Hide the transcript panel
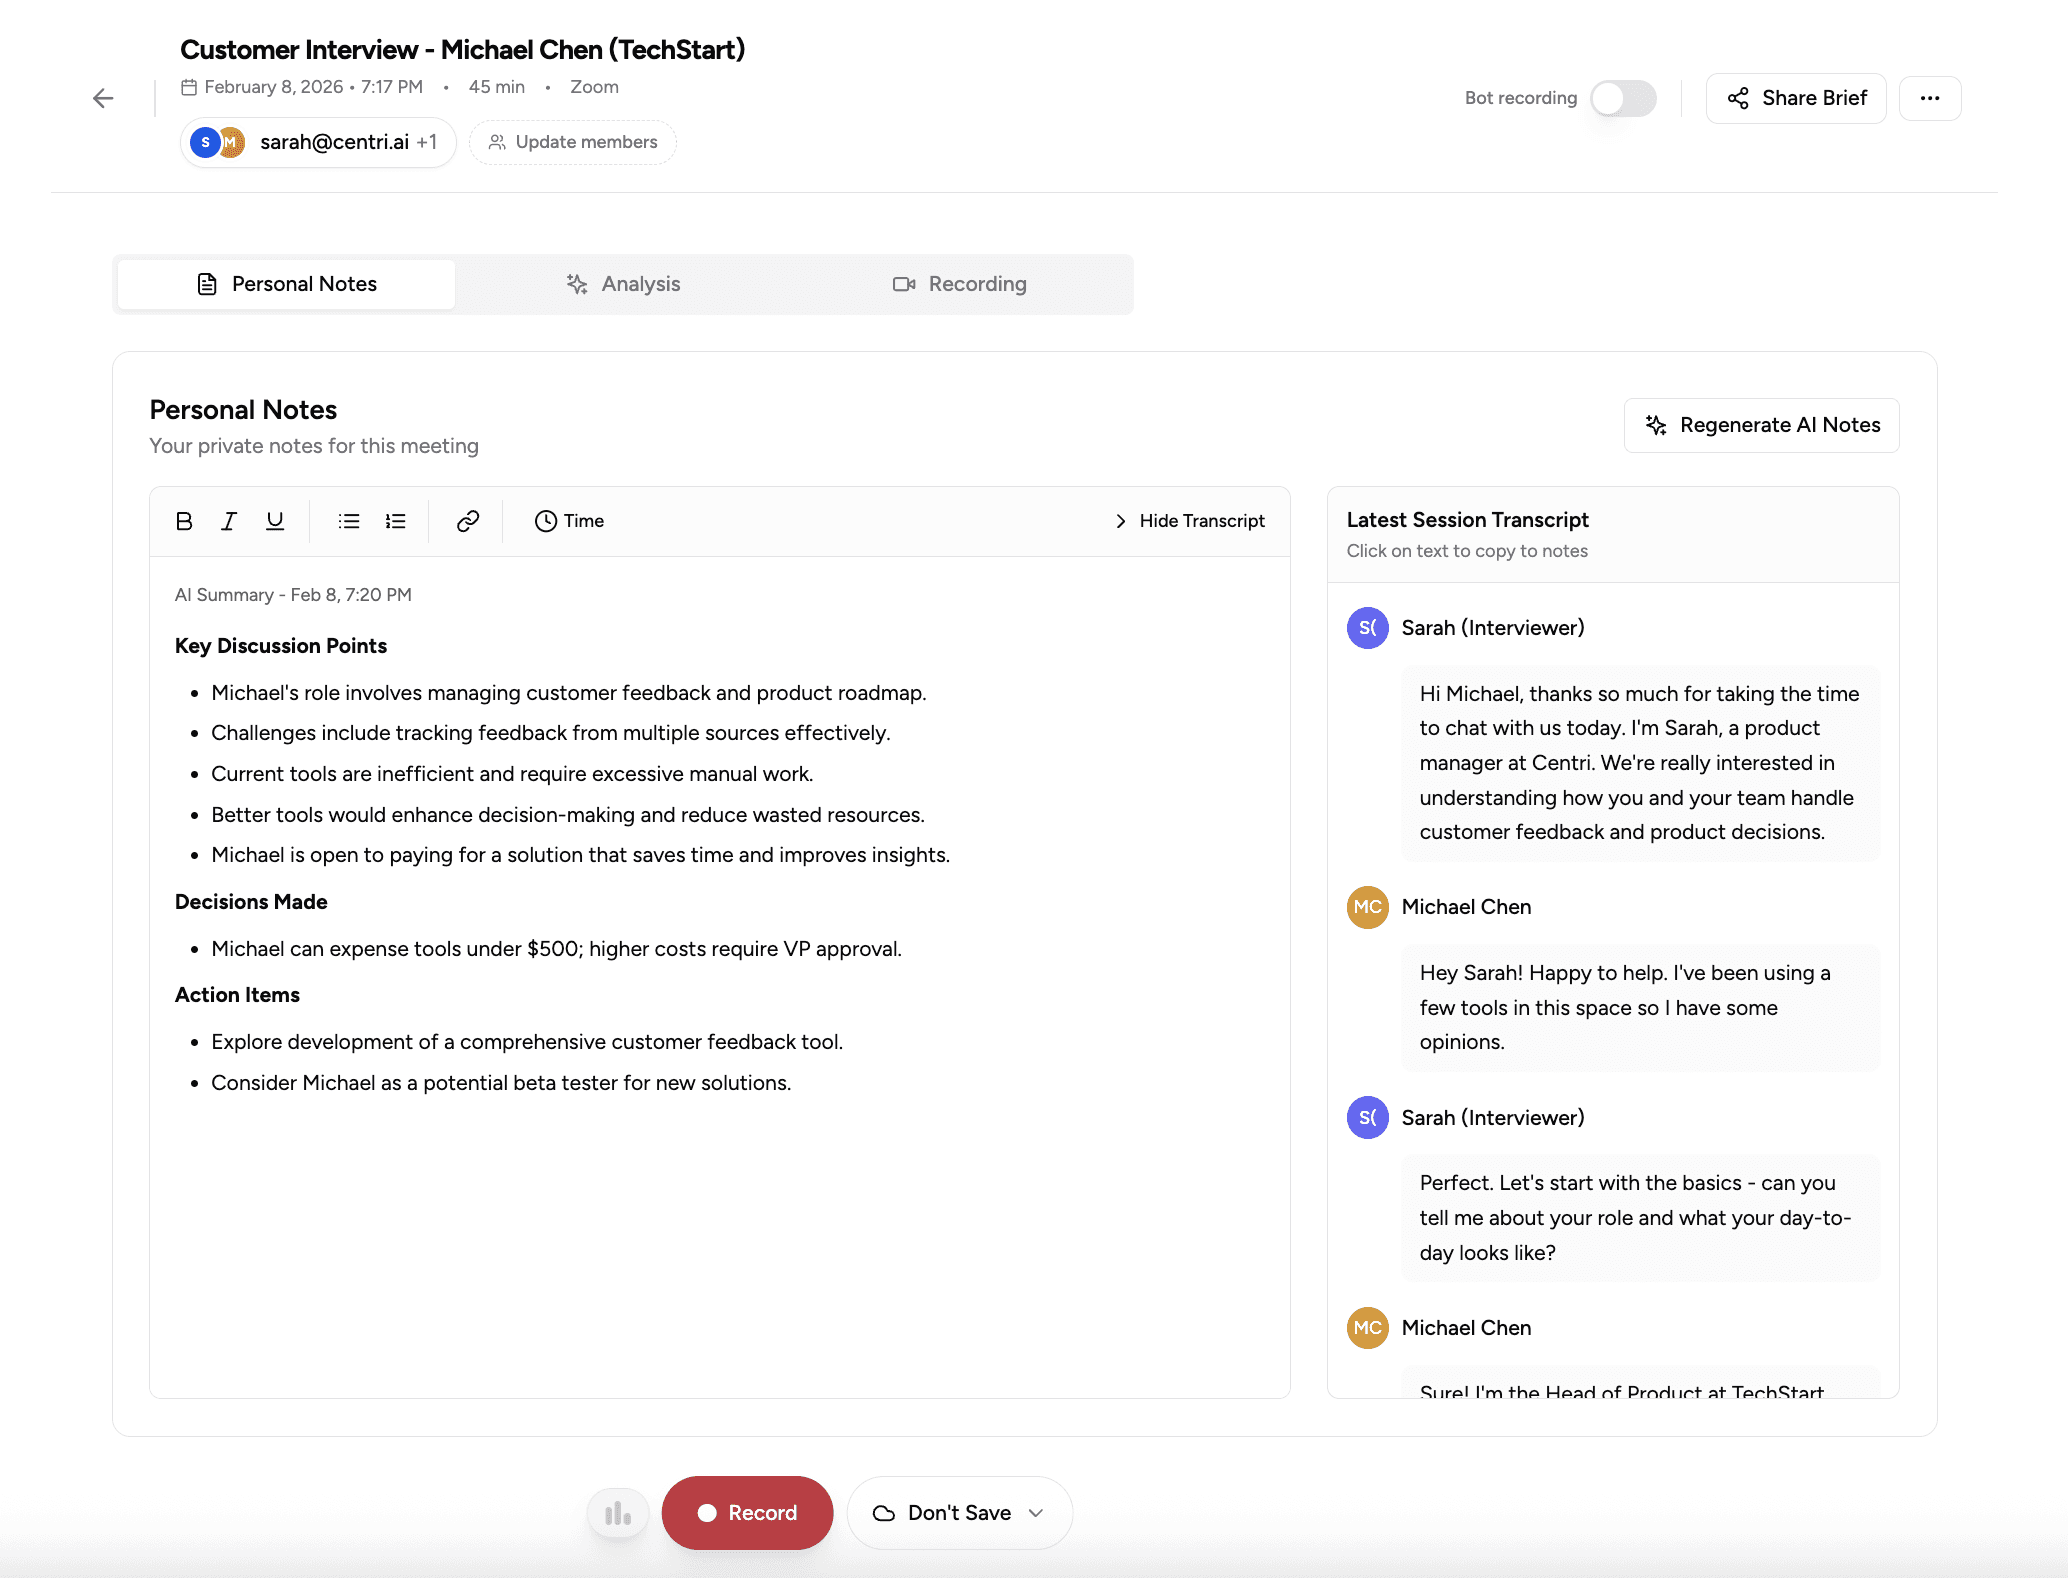This screenshot has width=2068, height=1578. tap(1188, 521)
